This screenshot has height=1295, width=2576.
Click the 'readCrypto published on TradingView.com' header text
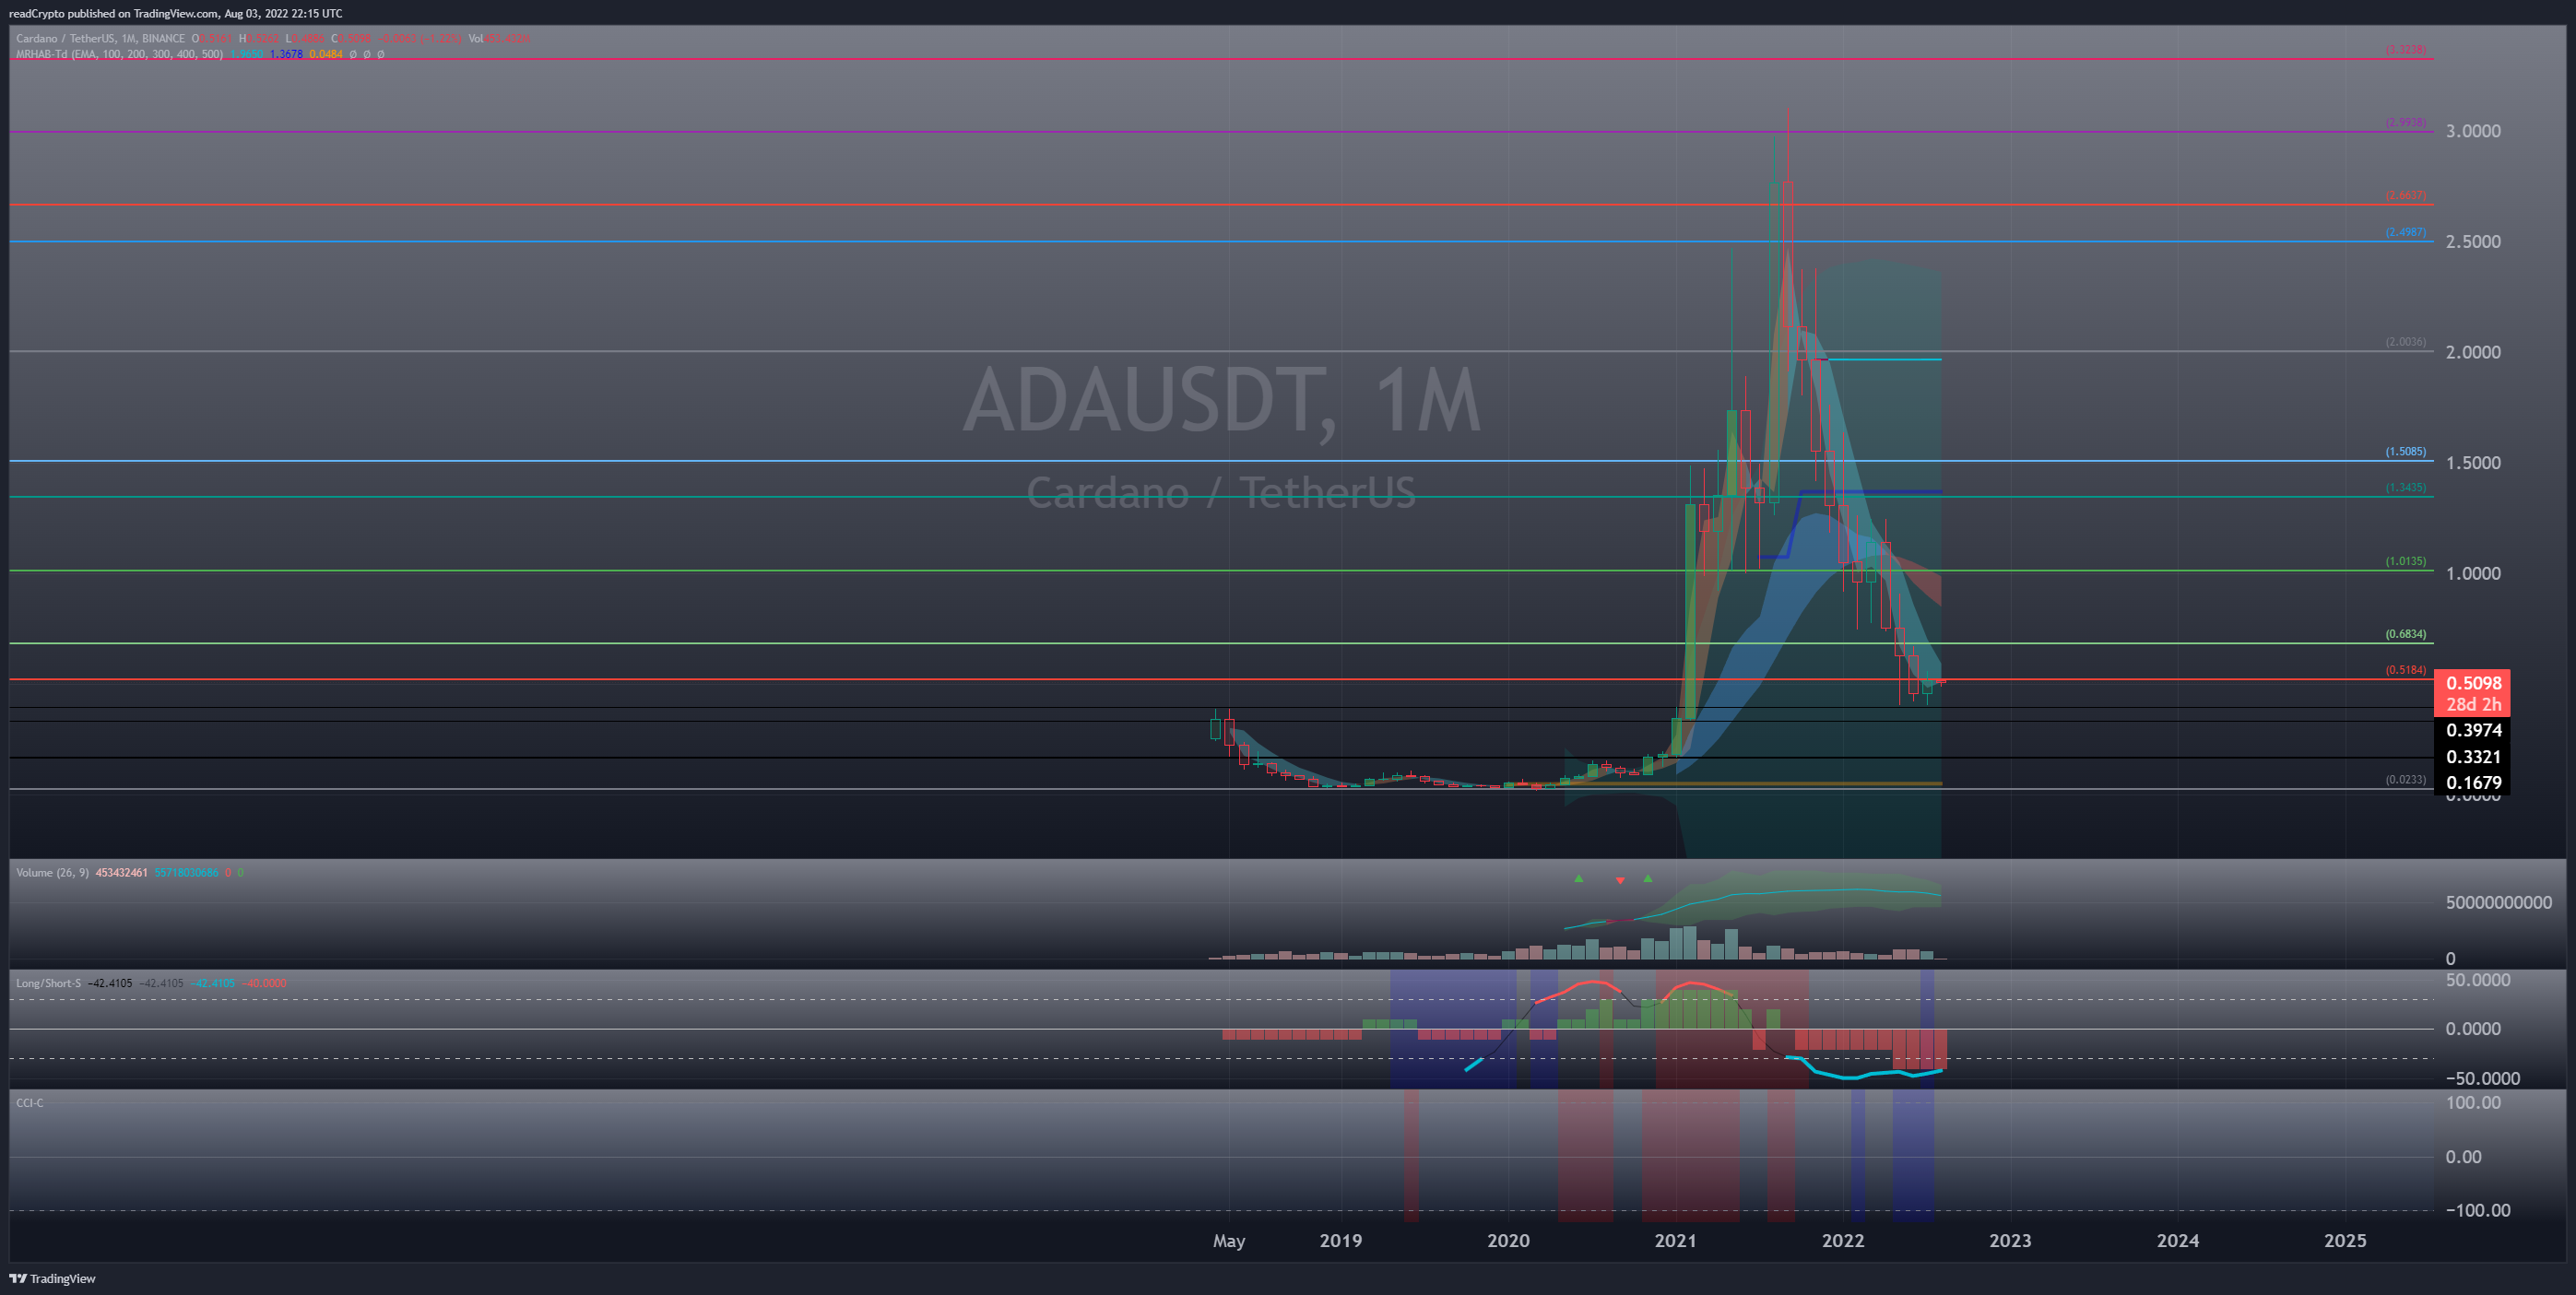pyautogui.click(x=113, y=13)
